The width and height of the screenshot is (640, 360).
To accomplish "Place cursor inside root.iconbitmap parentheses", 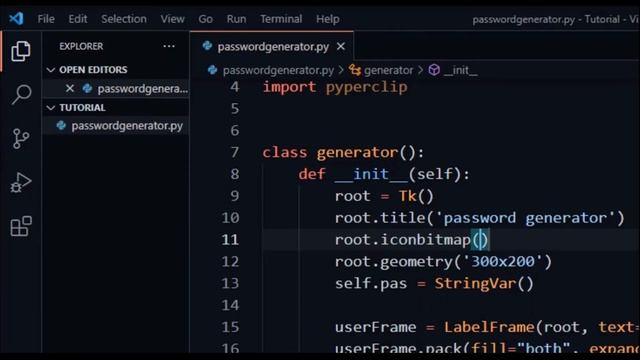I will 480,240.
